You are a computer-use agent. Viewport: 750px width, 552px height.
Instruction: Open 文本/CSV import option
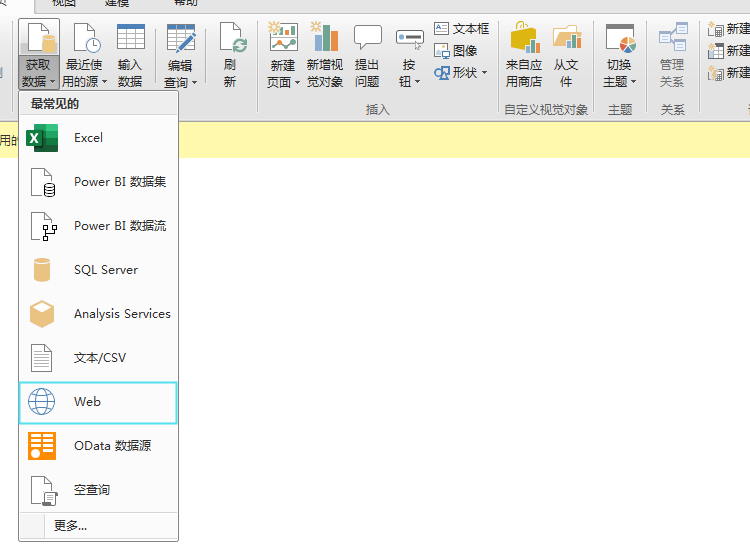click(98, 358)
